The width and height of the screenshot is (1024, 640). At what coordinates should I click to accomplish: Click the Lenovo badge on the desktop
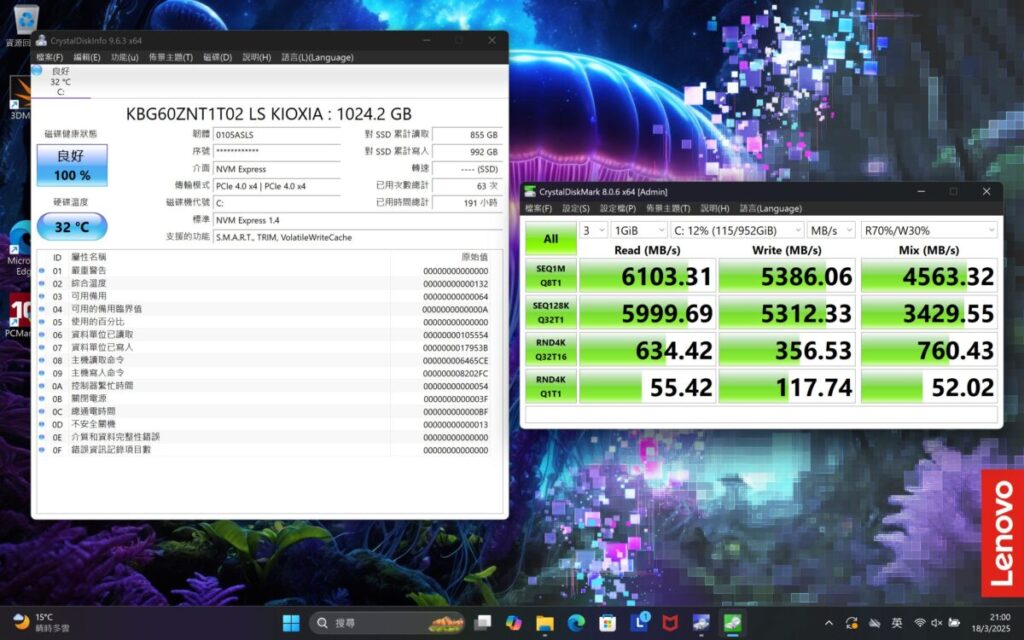click(1002, 534)
